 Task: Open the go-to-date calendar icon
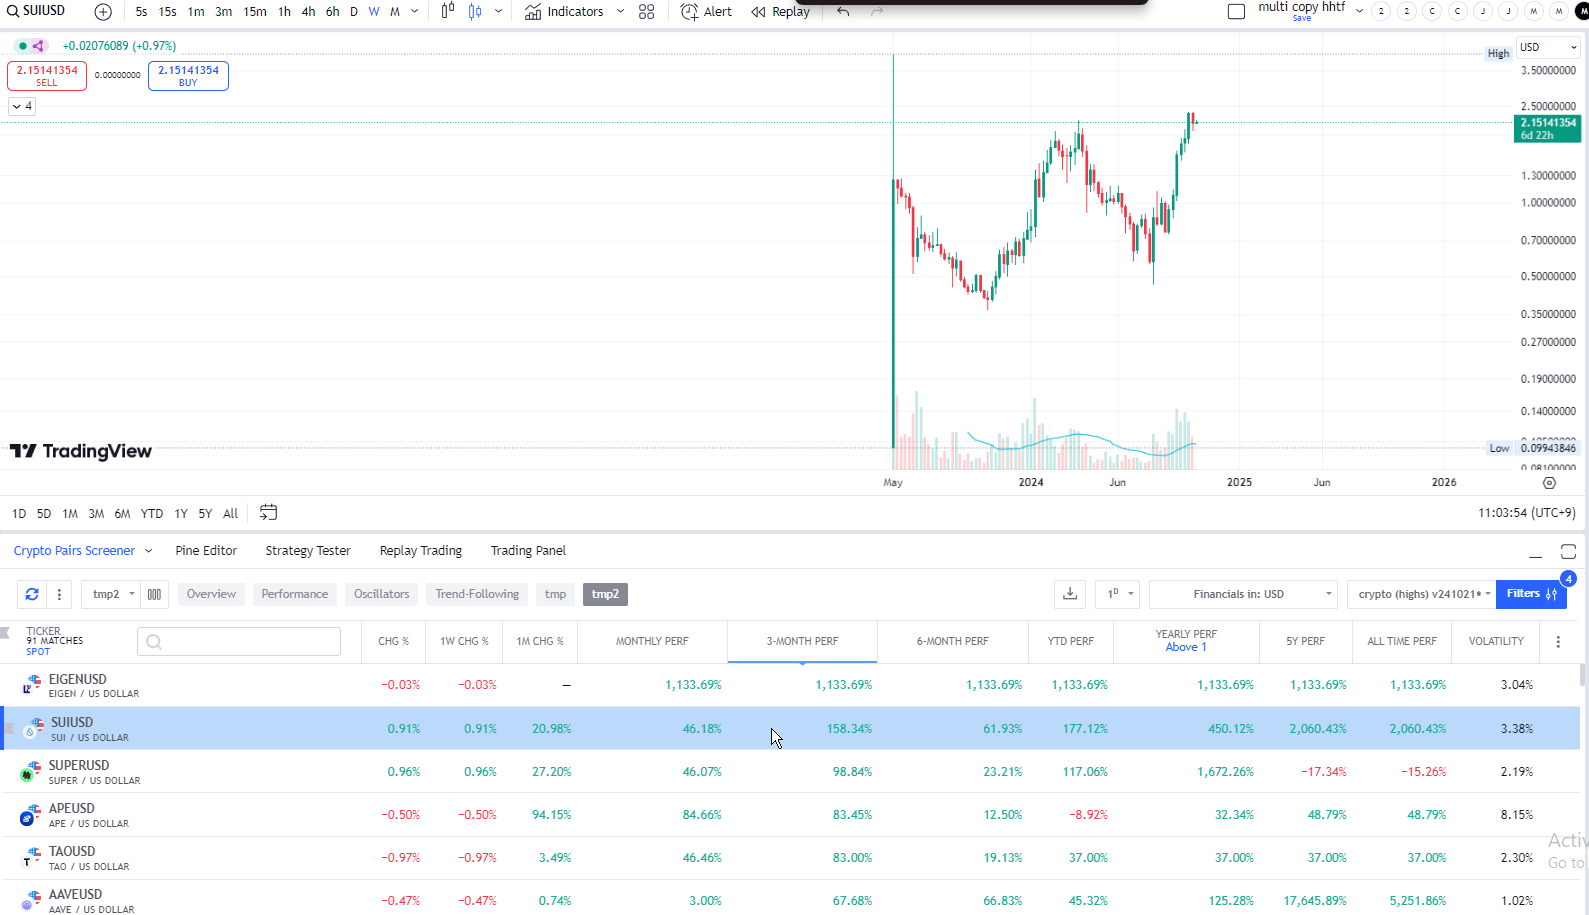(268, 513)
